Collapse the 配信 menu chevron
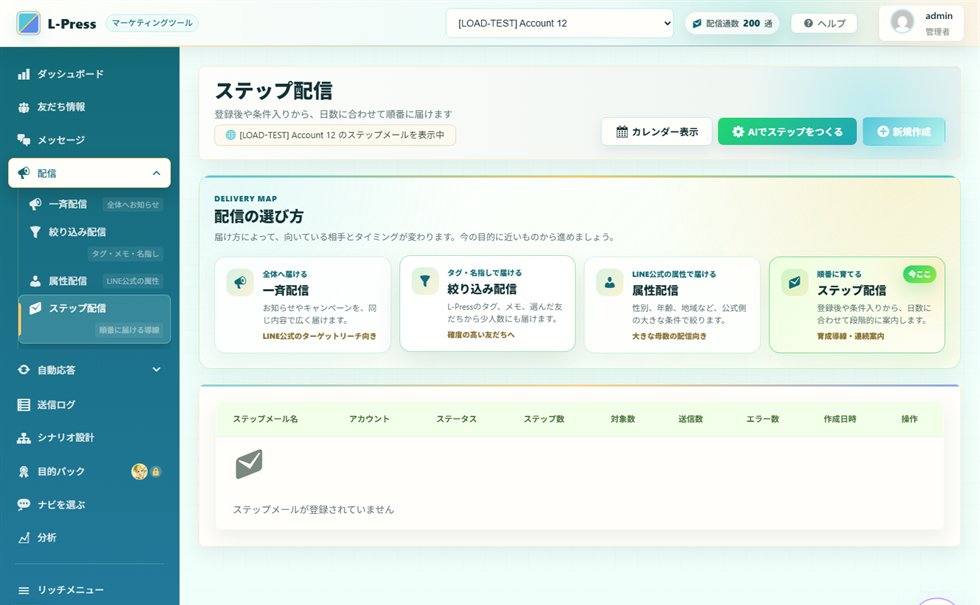Screen dimensions: 980x605 156,173
